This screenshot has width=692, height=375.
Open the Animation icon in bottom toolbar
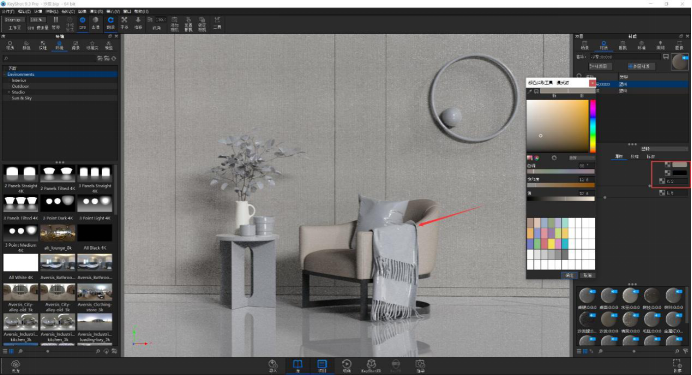click(346, 366)
